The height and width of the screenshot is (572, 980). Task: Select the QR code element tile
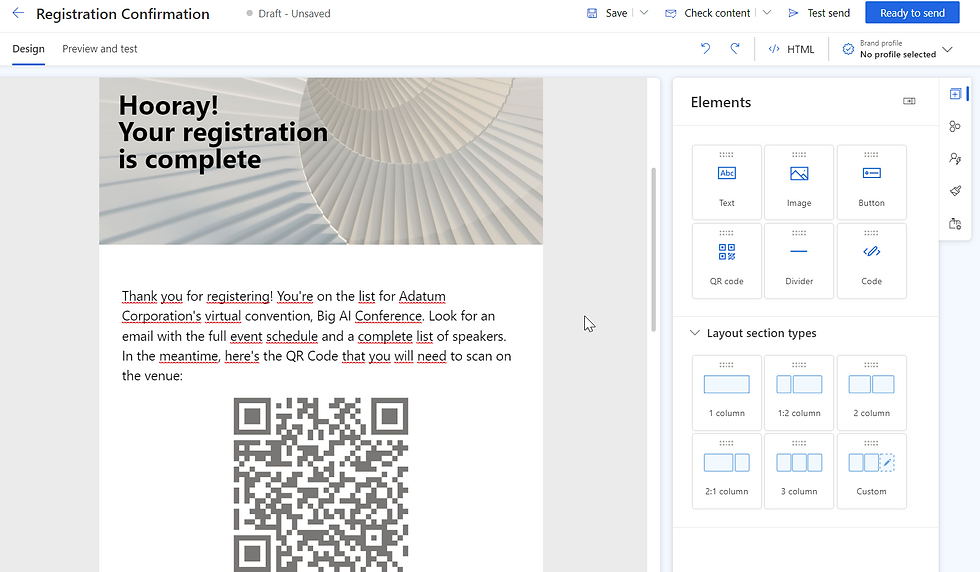click(727, 261)
